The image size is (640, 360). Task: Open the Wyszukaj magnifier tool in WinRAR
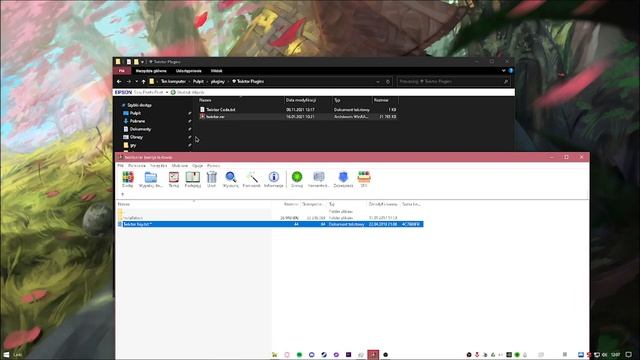[231, 180]
